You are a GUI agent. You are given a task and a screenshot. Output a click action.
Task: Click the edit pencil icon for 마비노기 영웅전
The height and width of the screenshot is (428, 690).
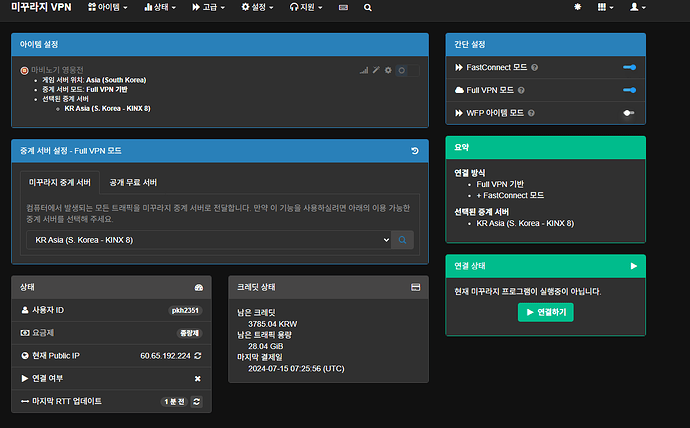[376, 70]
